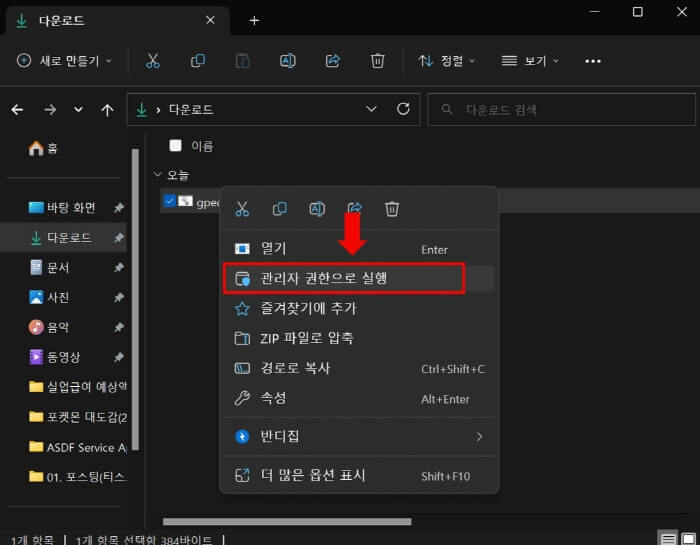This screenshot has width=700, height=545.
Task: Click Cut scissors icon in context menu
Action: coord(242,208)
